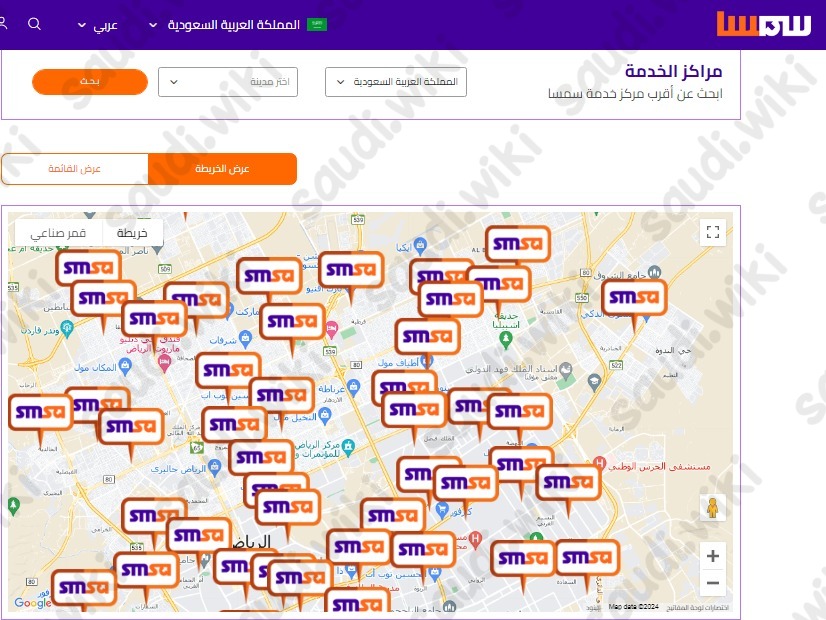Switch to عرض القائمة tab
This screenshot has width=826, height=620.
point(75,169)
